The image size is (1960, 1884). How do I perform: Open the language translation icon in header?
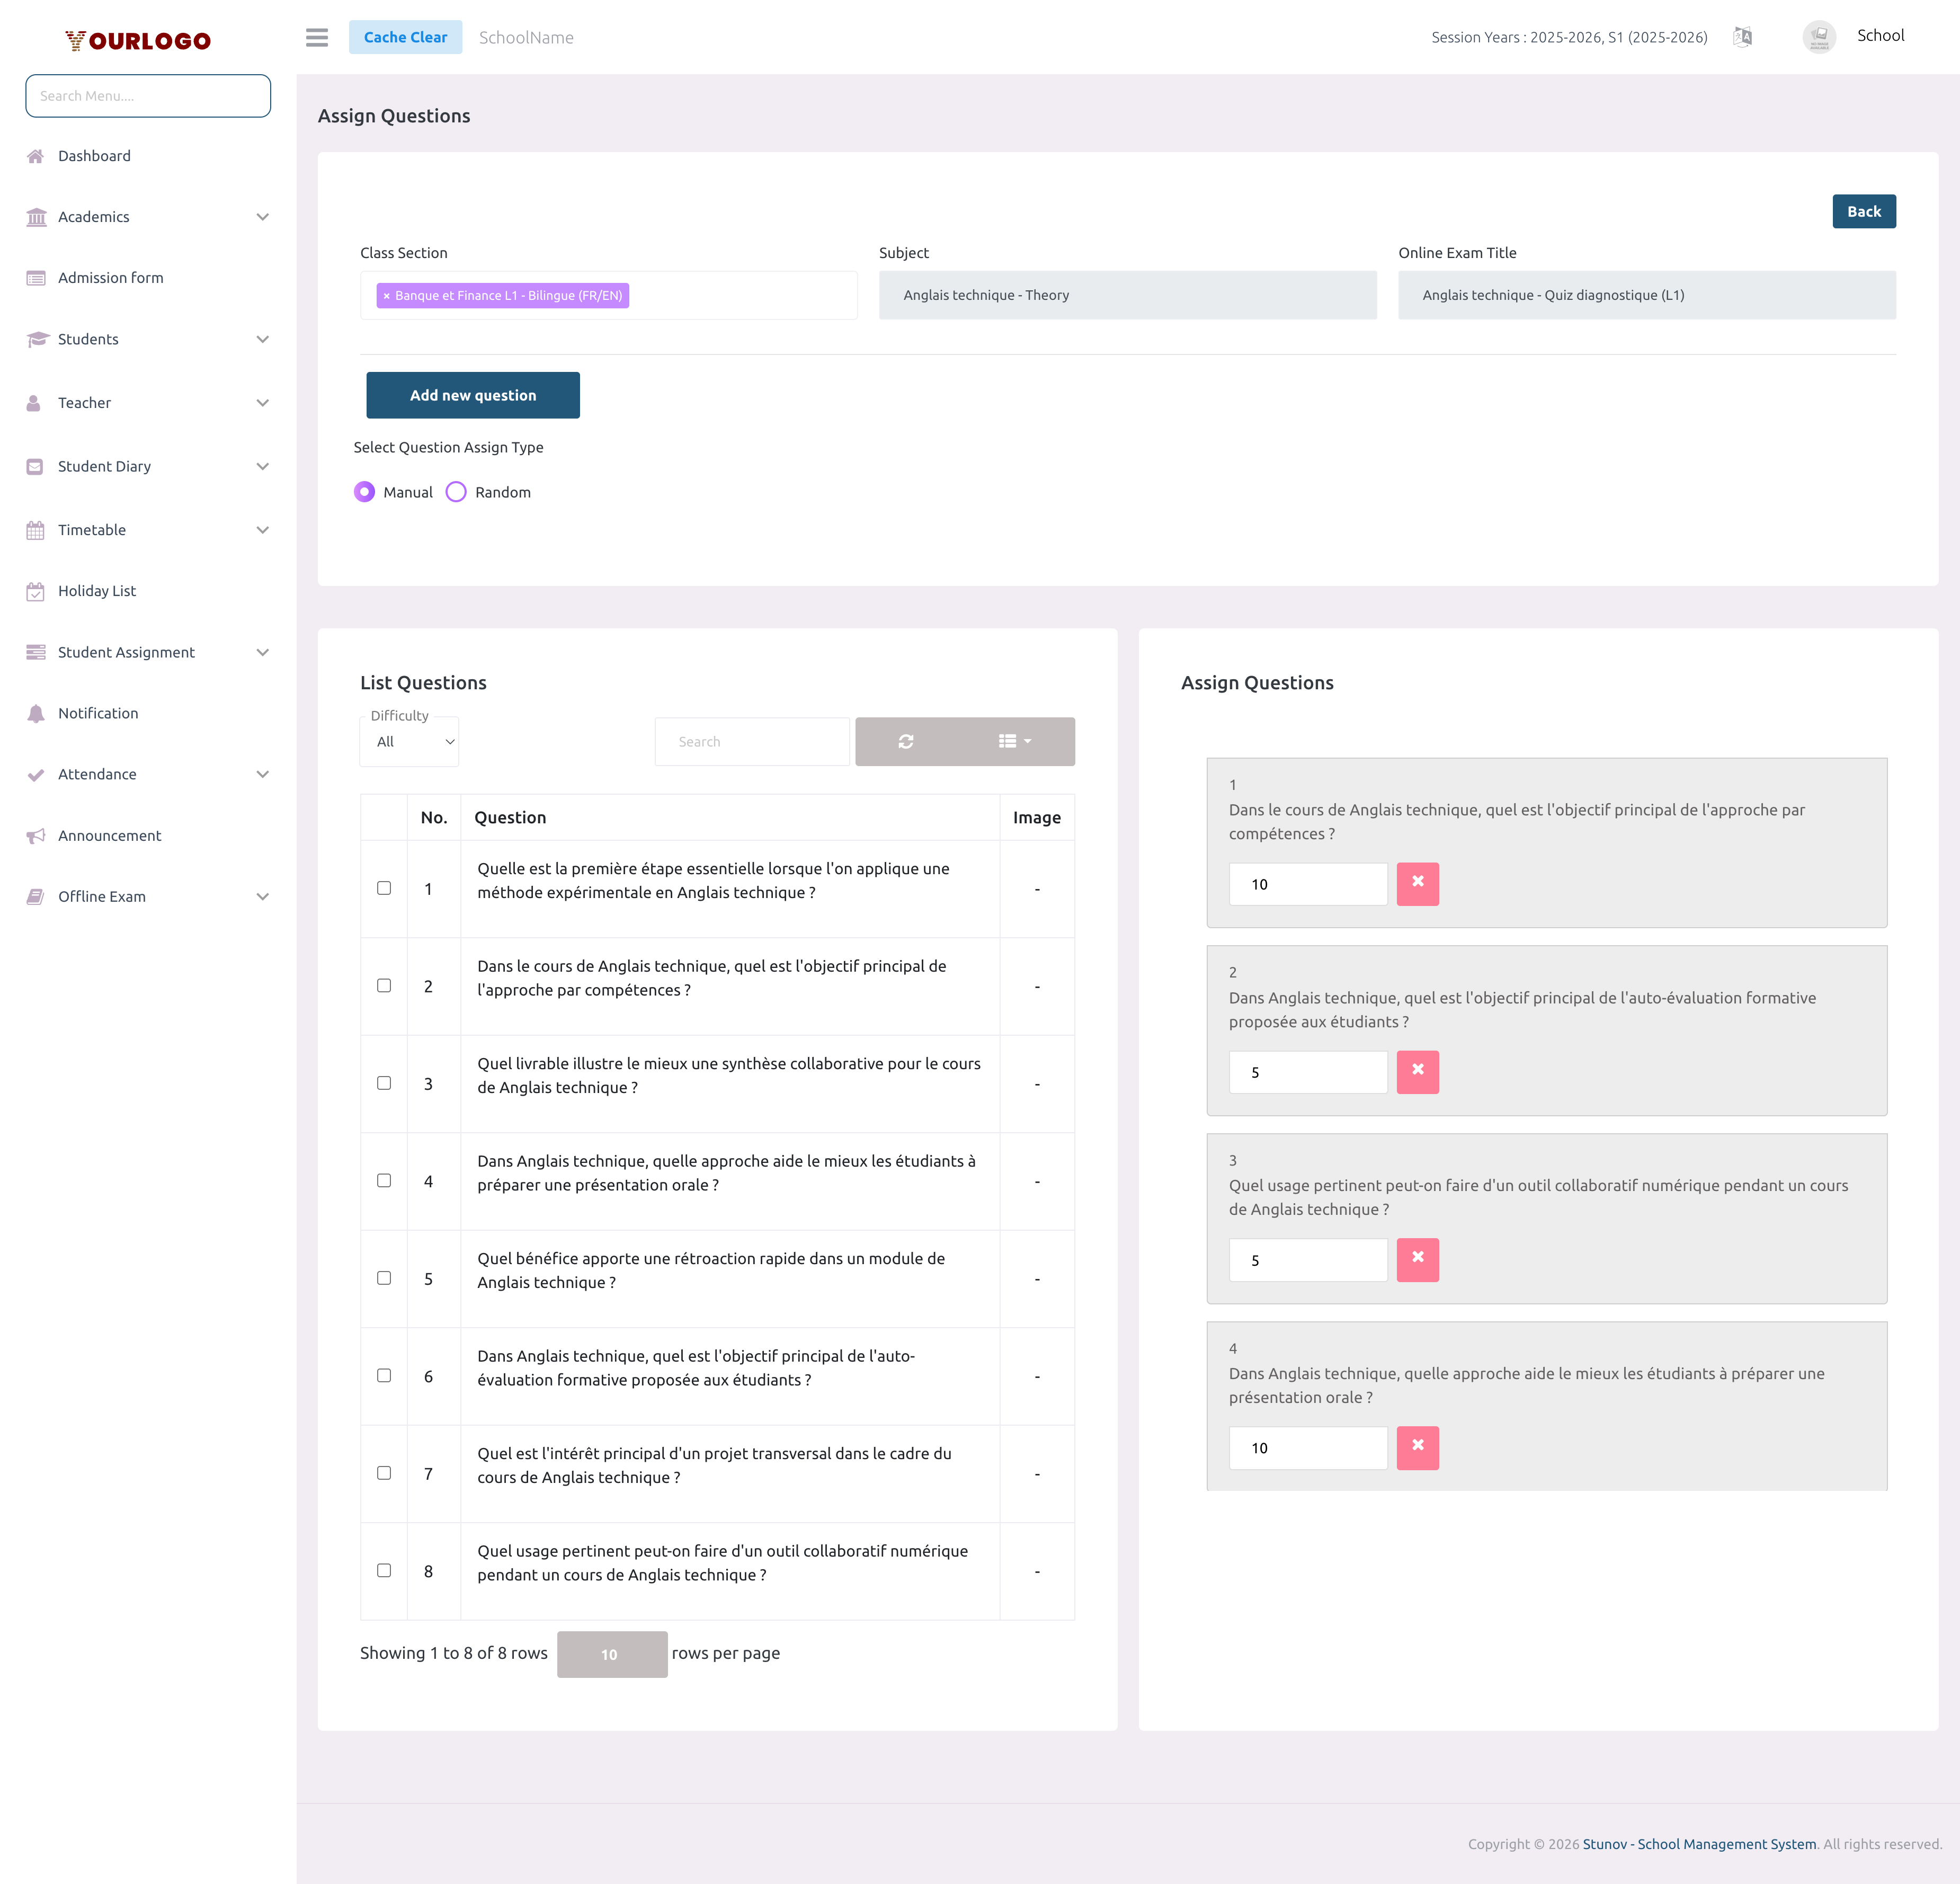point(1743,36)
